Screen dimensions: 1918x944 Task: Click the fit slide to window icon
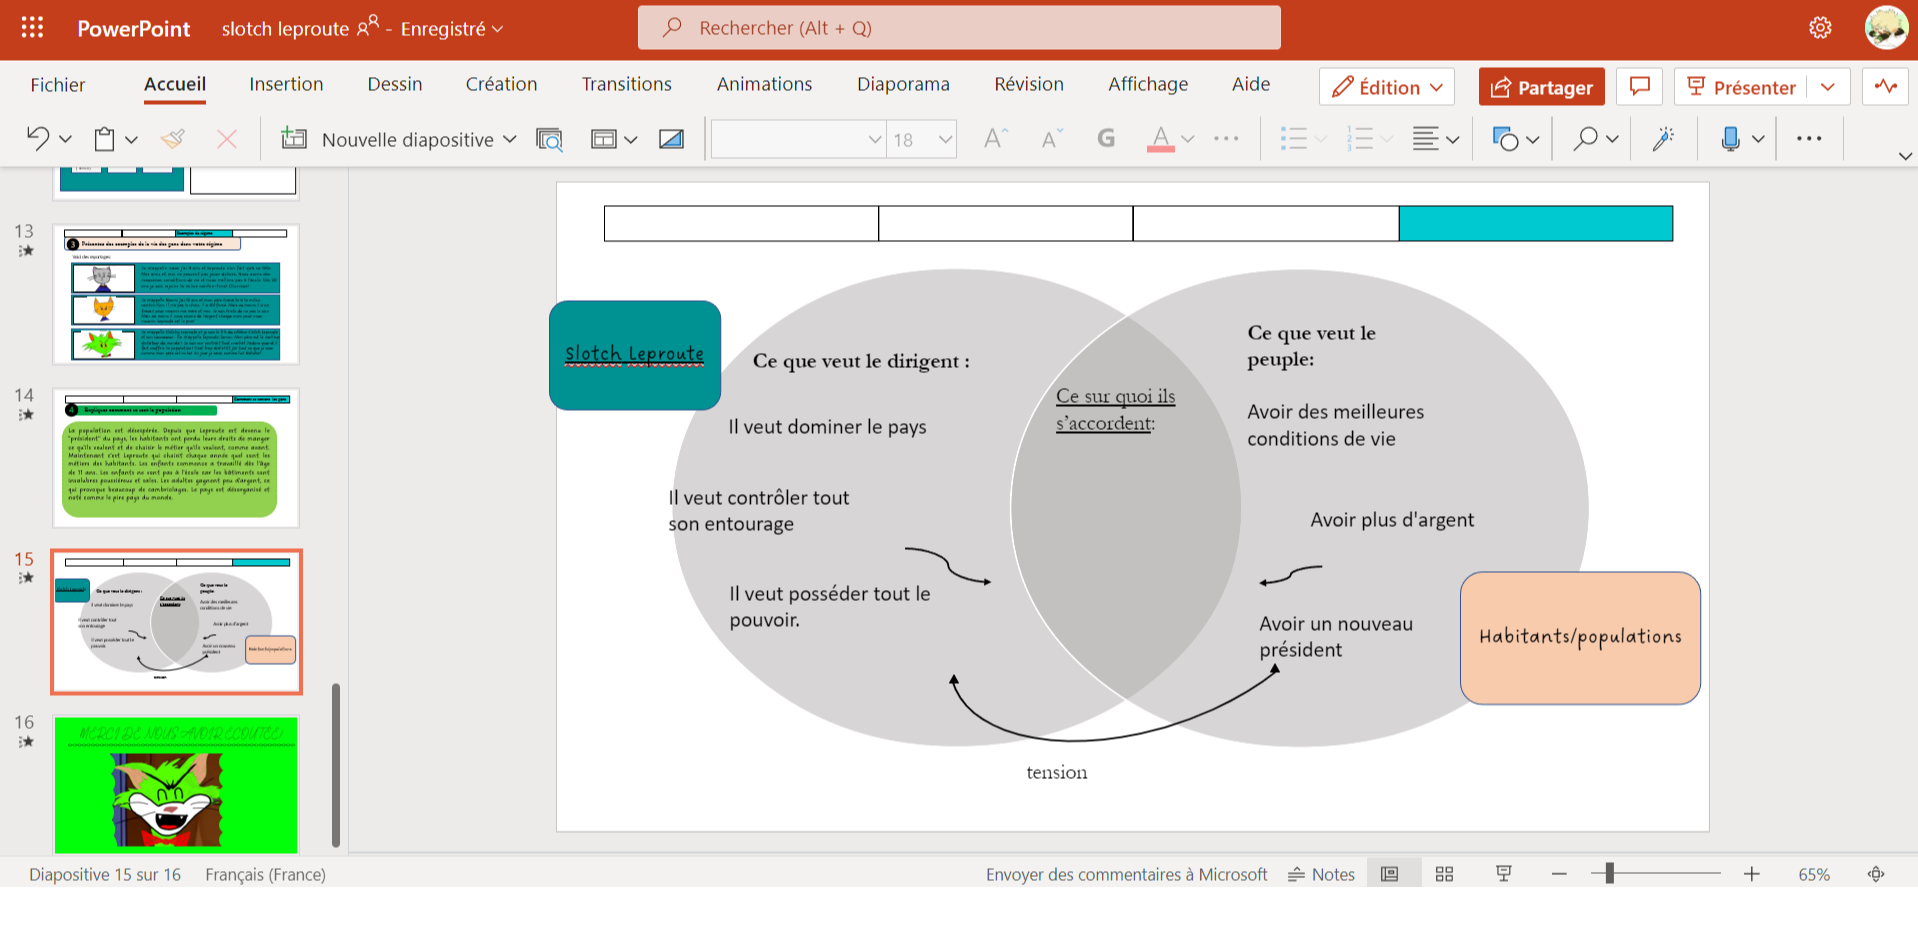[x=1876, y=874]
